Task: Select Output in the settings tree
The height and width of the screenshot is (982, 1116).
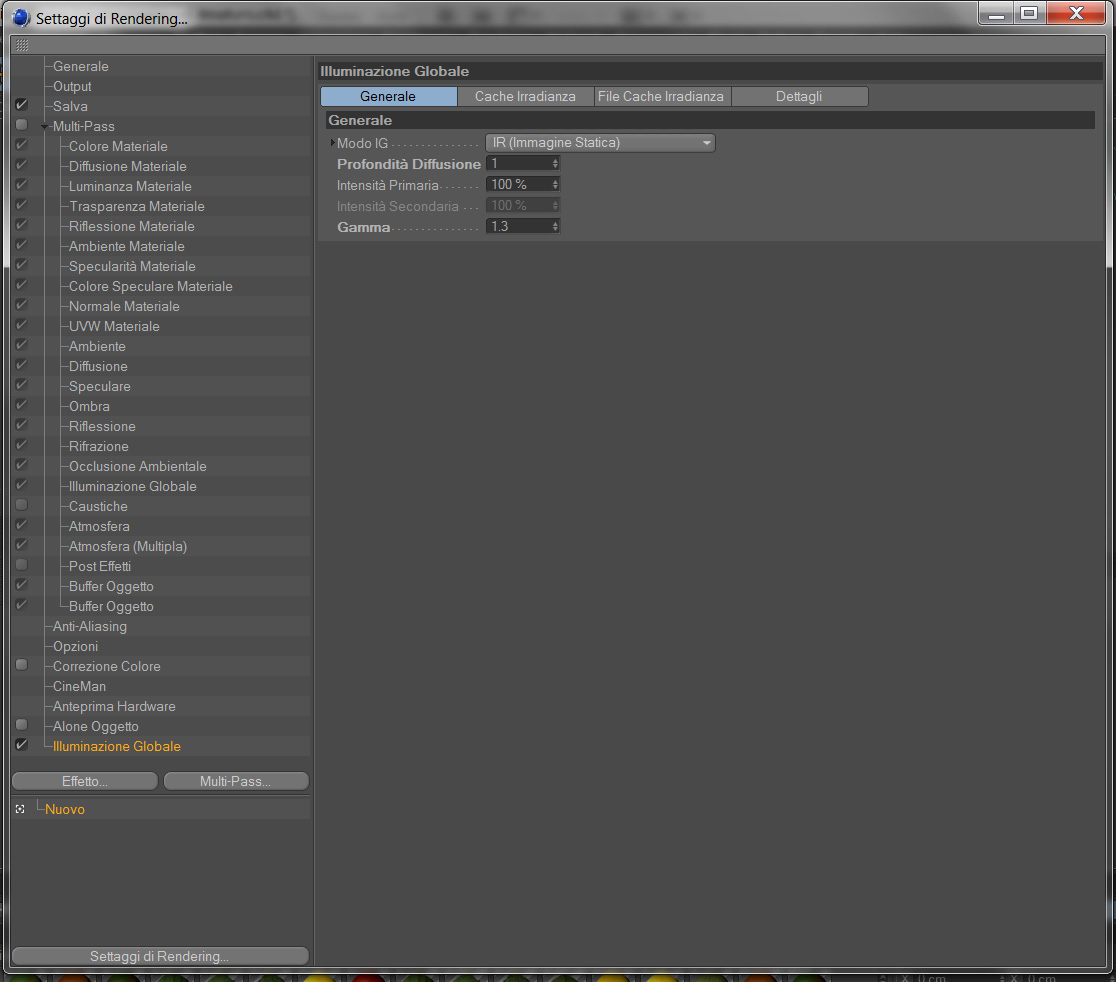Action: 72,86
